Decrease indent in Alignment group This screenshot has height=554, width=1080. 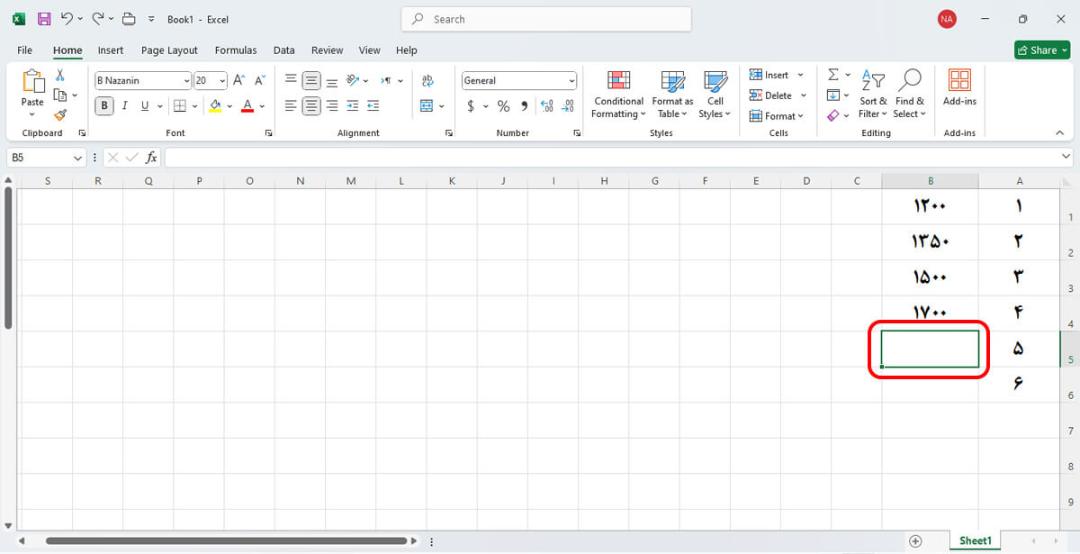pos(353,105)
